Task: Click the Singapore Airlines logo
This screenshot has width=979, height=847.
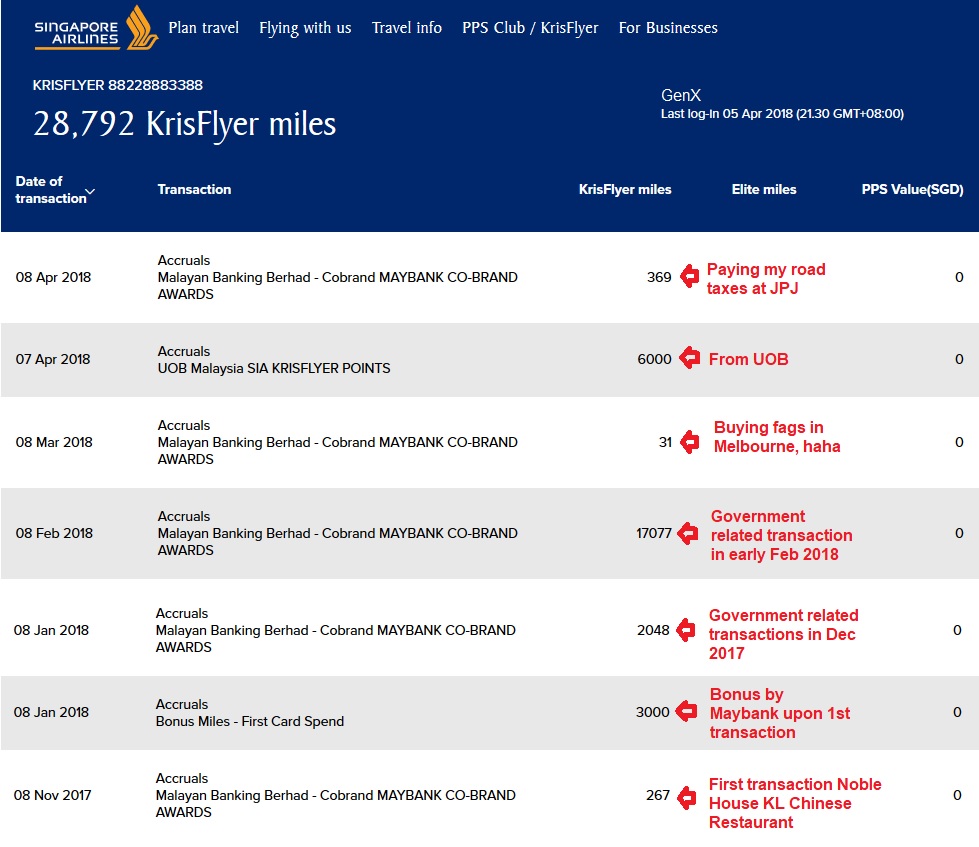Action: tap(96, 29)
